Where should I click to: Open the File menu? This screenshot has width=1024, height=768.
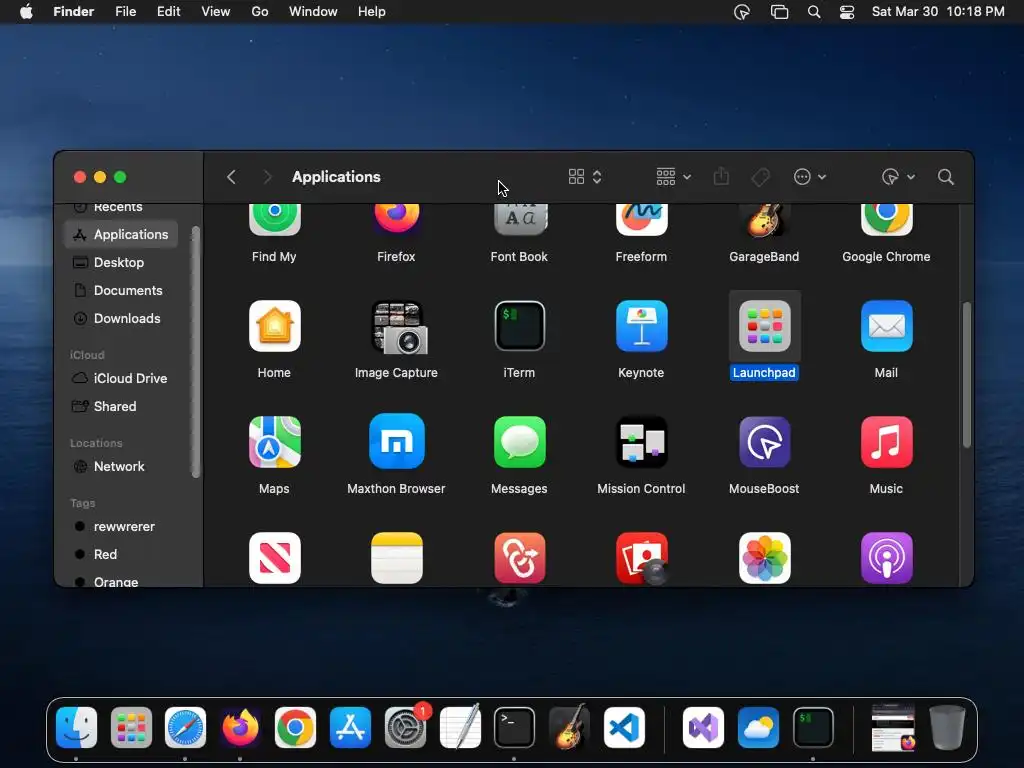coord(125,12)
